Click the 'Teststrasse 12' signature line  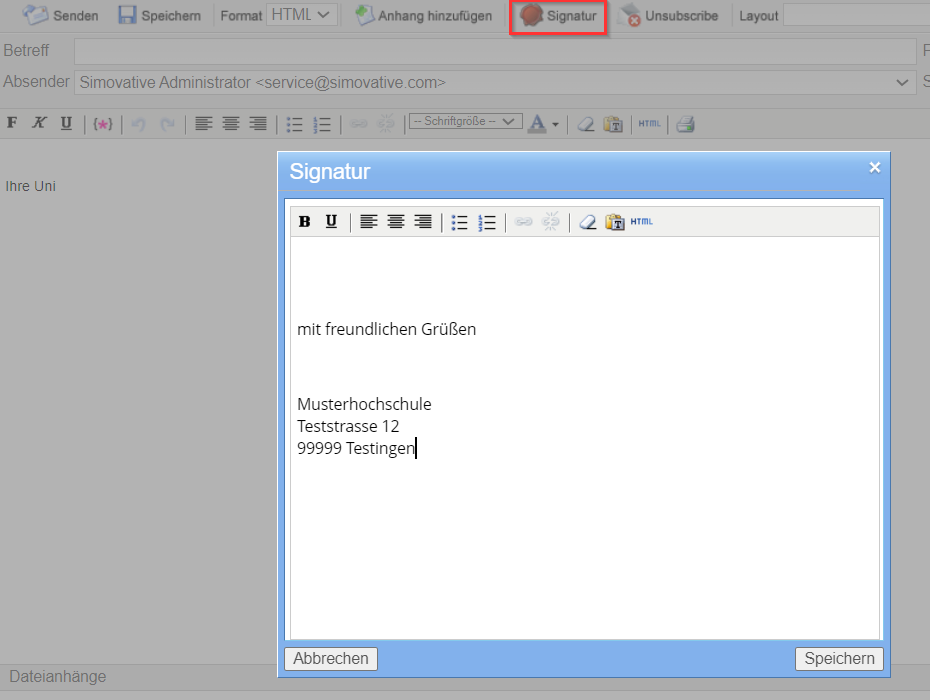point(348,426)
